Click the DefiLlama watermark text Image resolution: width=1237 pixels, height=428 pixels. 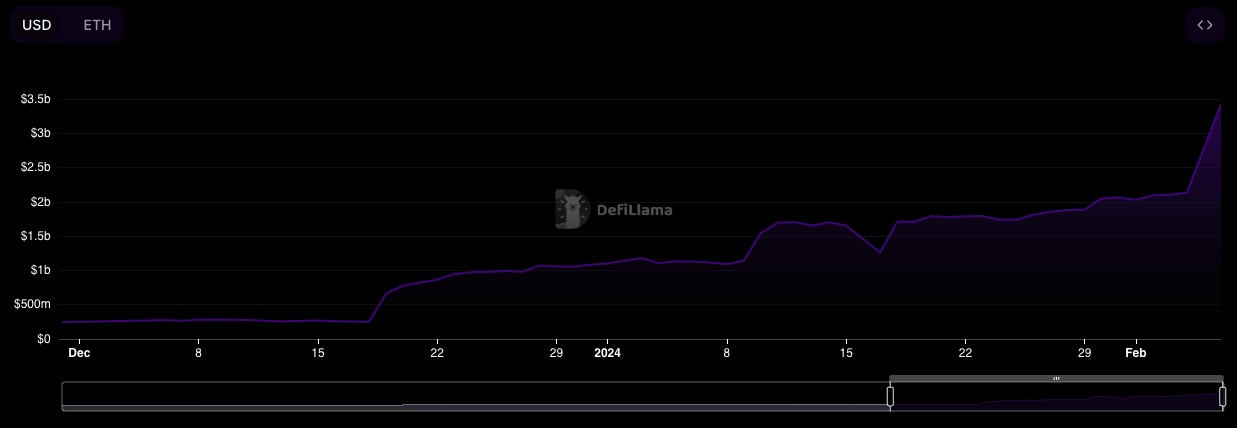[x=634, y=210]
